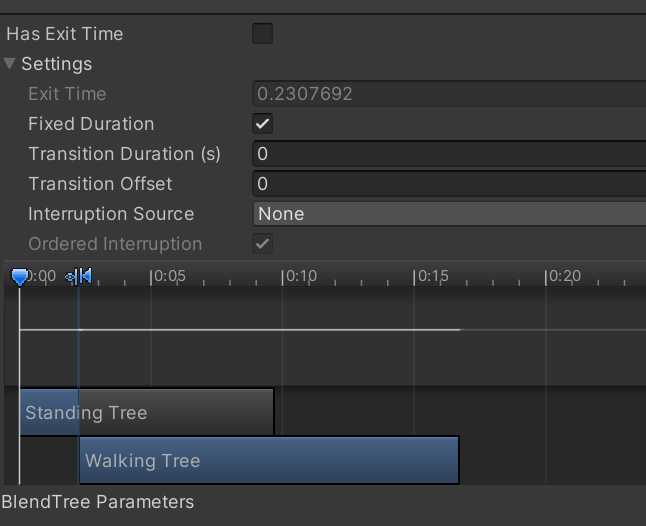Select the Walking Tree clip bar
Screen dimensions: 646x526
click(x=269, y=460)
